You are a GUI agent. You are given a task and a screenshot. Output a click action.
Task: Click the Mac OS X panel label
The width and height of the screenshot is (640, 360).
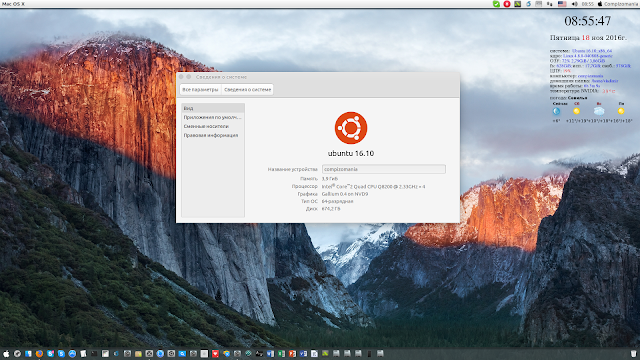pos(13,4)
